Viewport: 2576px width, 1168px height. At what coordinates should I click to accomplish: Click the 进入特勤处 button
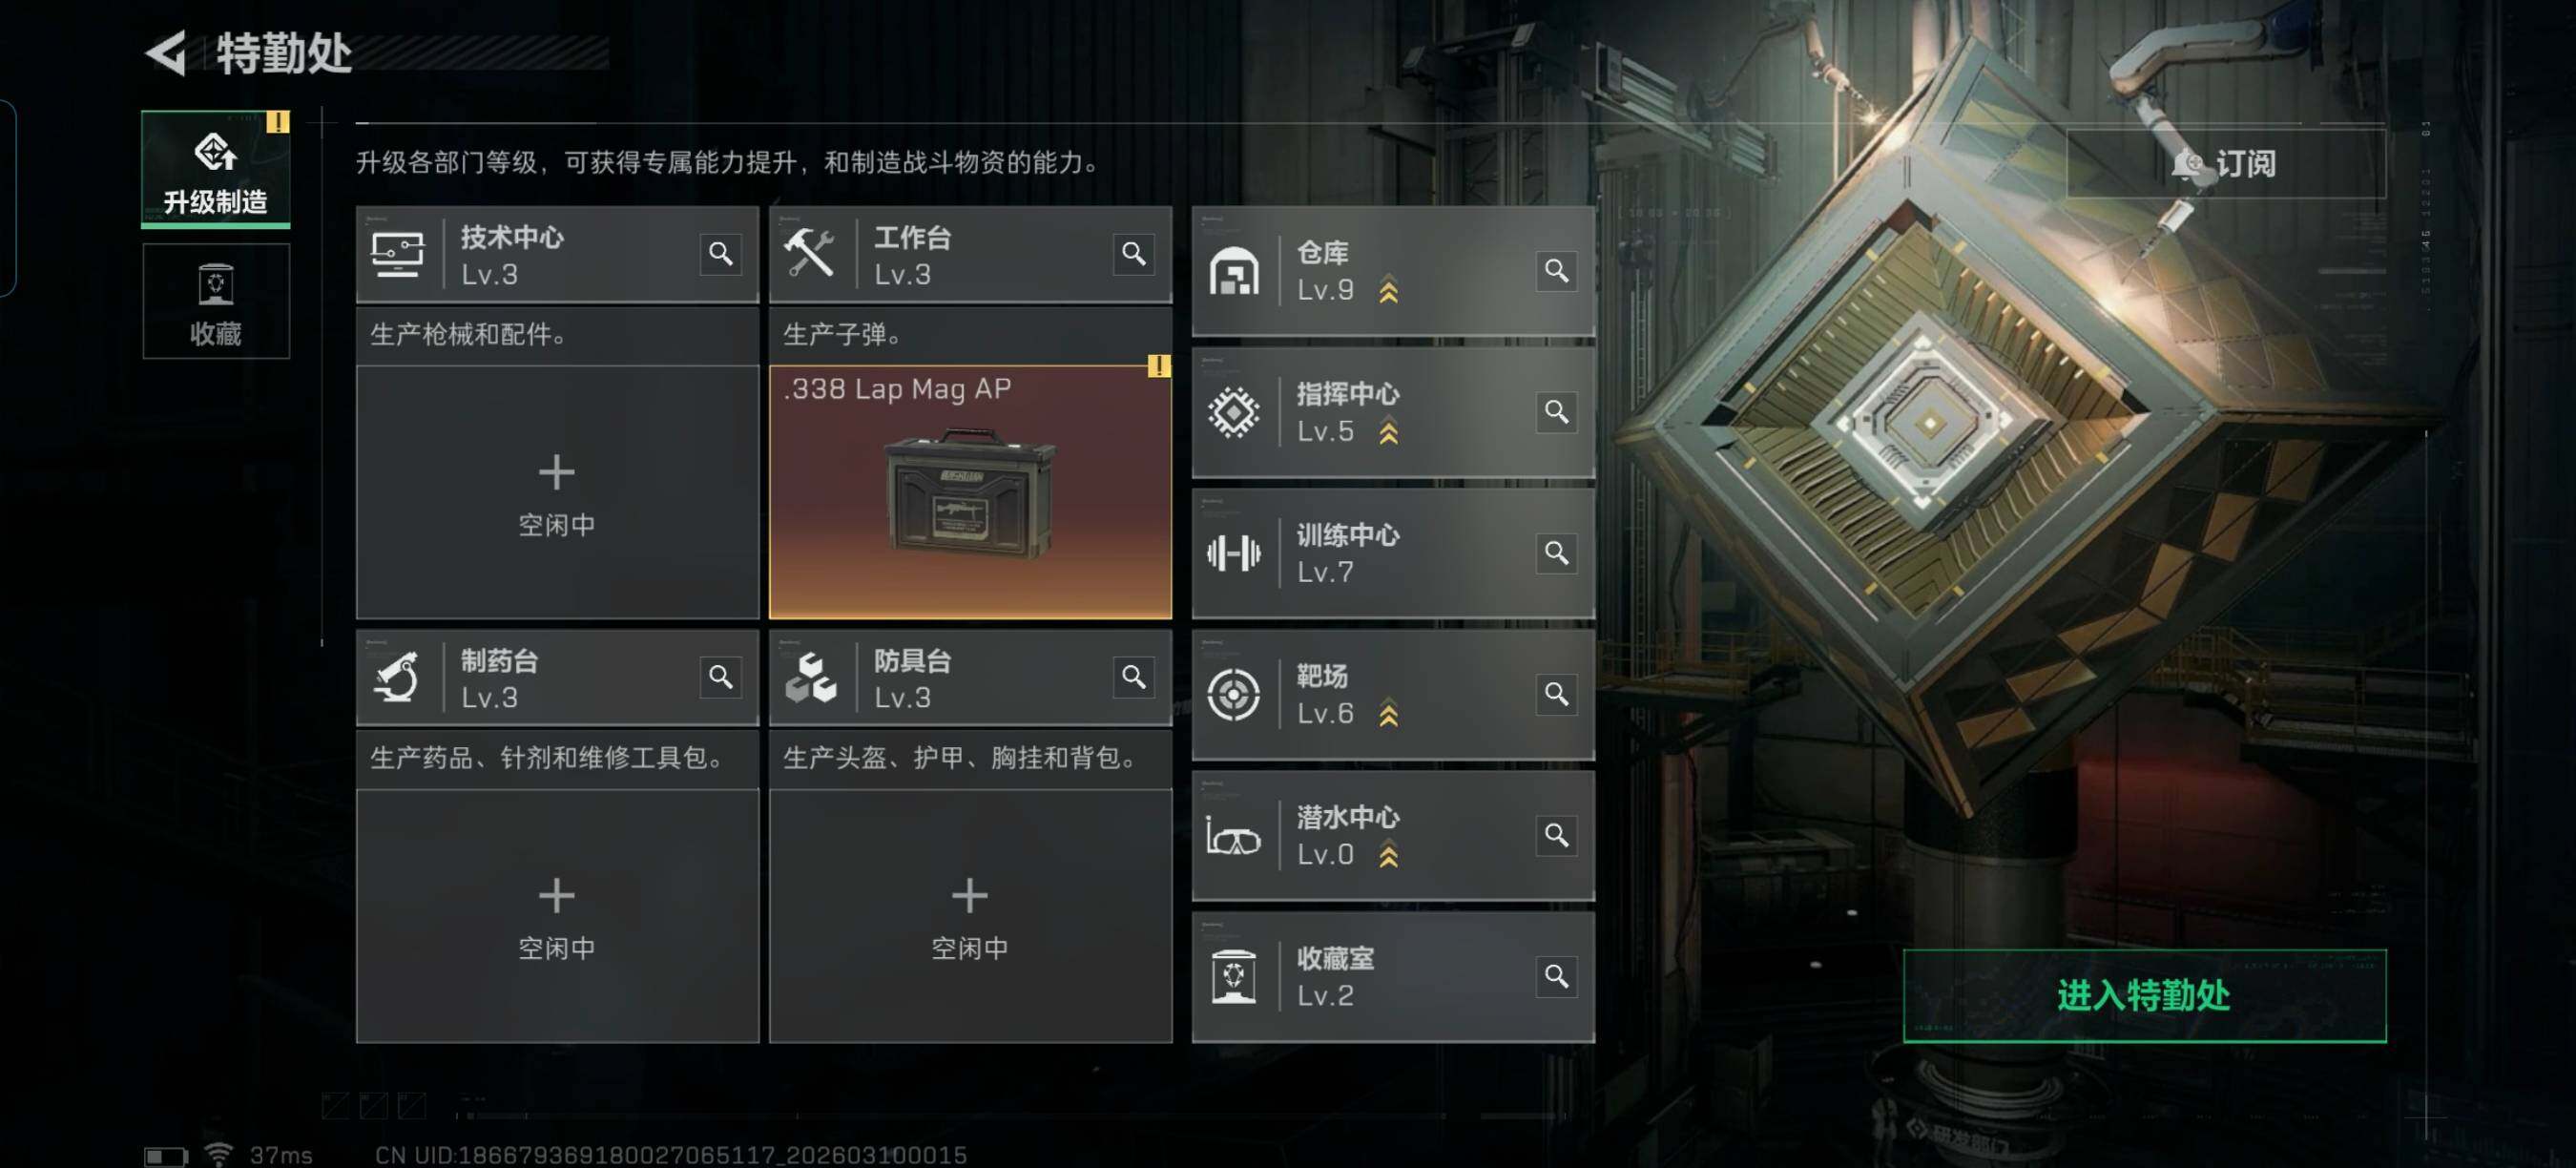[2144, 995]
